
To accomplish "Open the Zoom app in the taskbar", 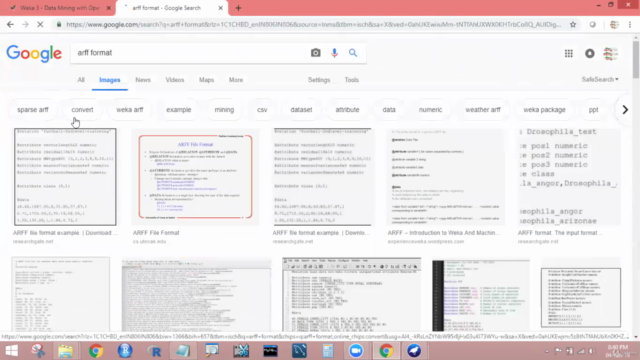I will tap(356, 351).
